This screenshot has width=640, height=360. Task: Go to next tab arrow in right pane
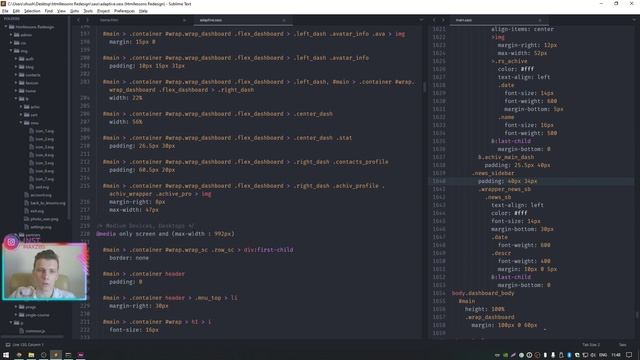point(443,20)
